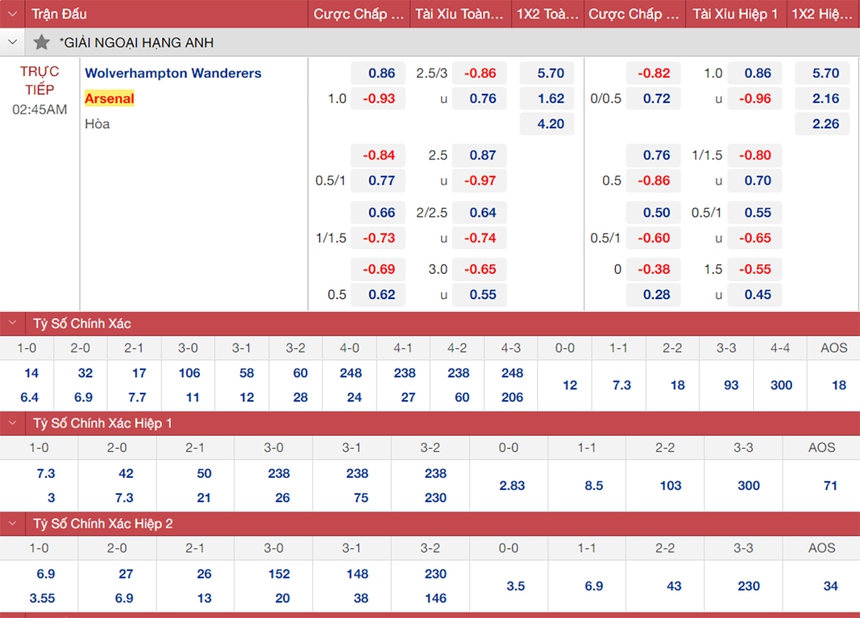Collapse the Tỷ Số Chính Xác section
The height and width of the screenshot is (618, 860).
13,324
